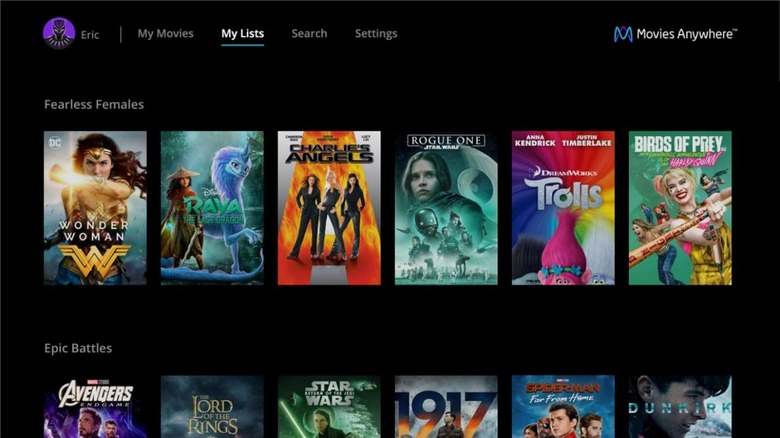780x438 pixels.
Task: Select the Eric profile name
Action: point(90,35)
